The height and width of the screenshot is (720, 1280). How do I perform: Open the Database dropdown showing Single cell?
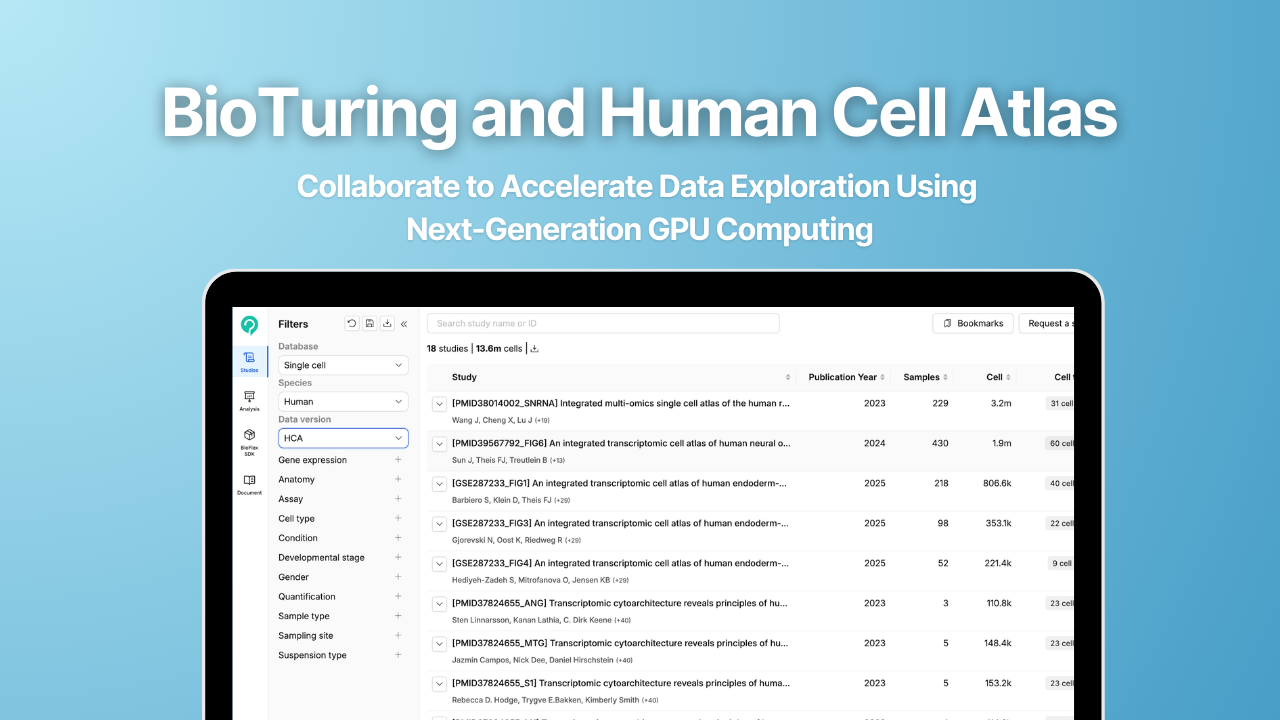click(343, 365)
